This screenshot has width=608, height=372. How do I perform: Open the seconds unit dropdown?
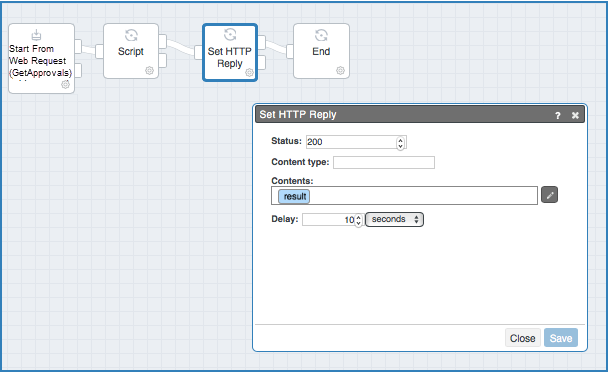[x=394, y=220]
